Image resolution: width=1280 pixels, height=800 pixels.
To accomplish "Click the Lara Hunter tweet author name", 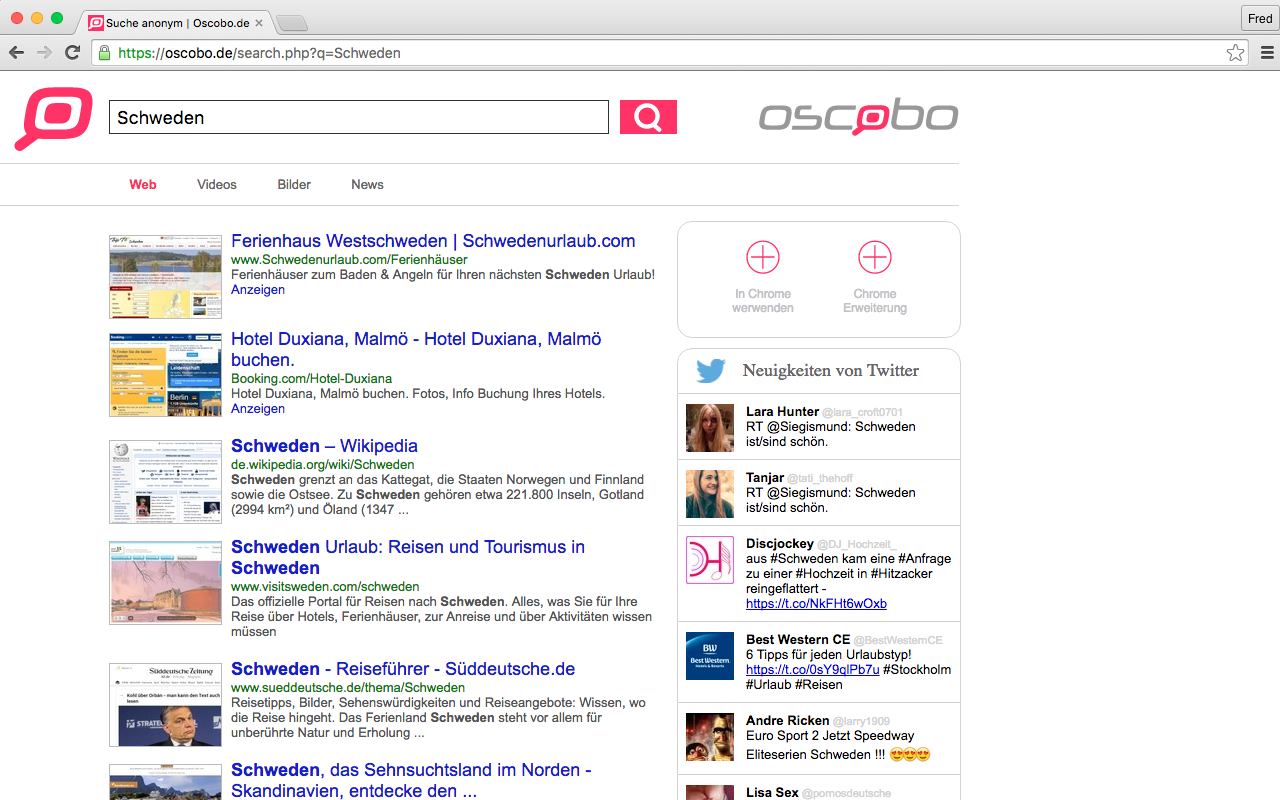I will tap(782, 412).
